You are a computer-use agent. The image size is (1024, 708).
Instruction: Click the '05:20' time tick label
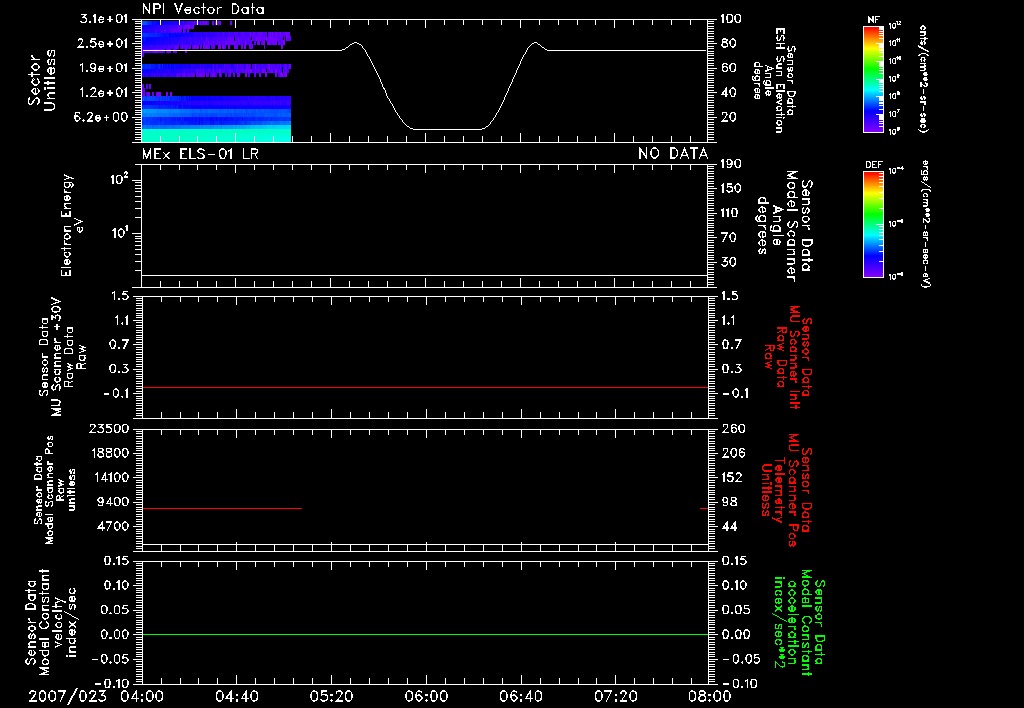tap(331, 696)
